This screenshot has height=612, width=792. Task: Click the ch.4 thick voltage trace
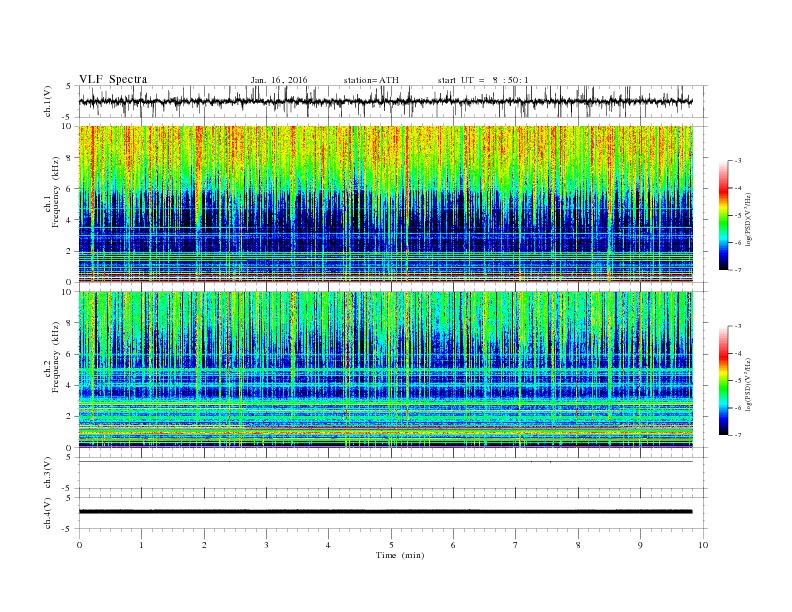point(386,512)
